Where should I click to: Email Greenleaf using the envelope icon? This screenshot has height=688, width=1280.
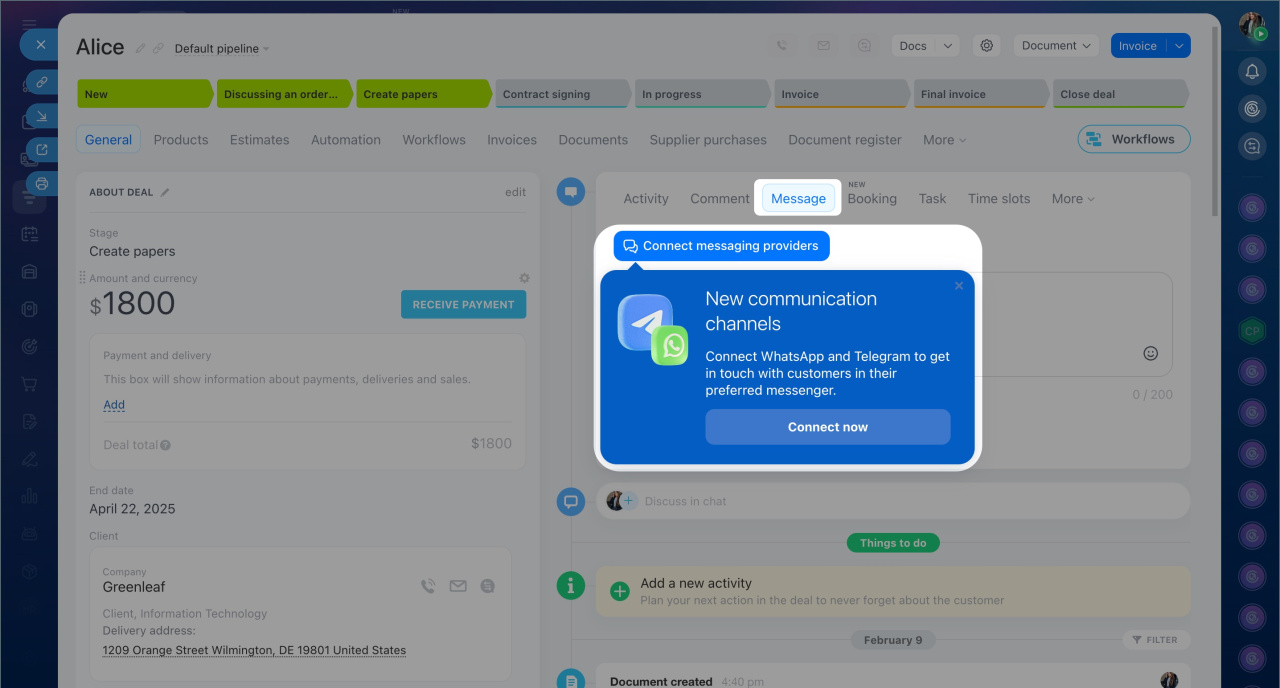pyautogui.click(x=458, y=587)
